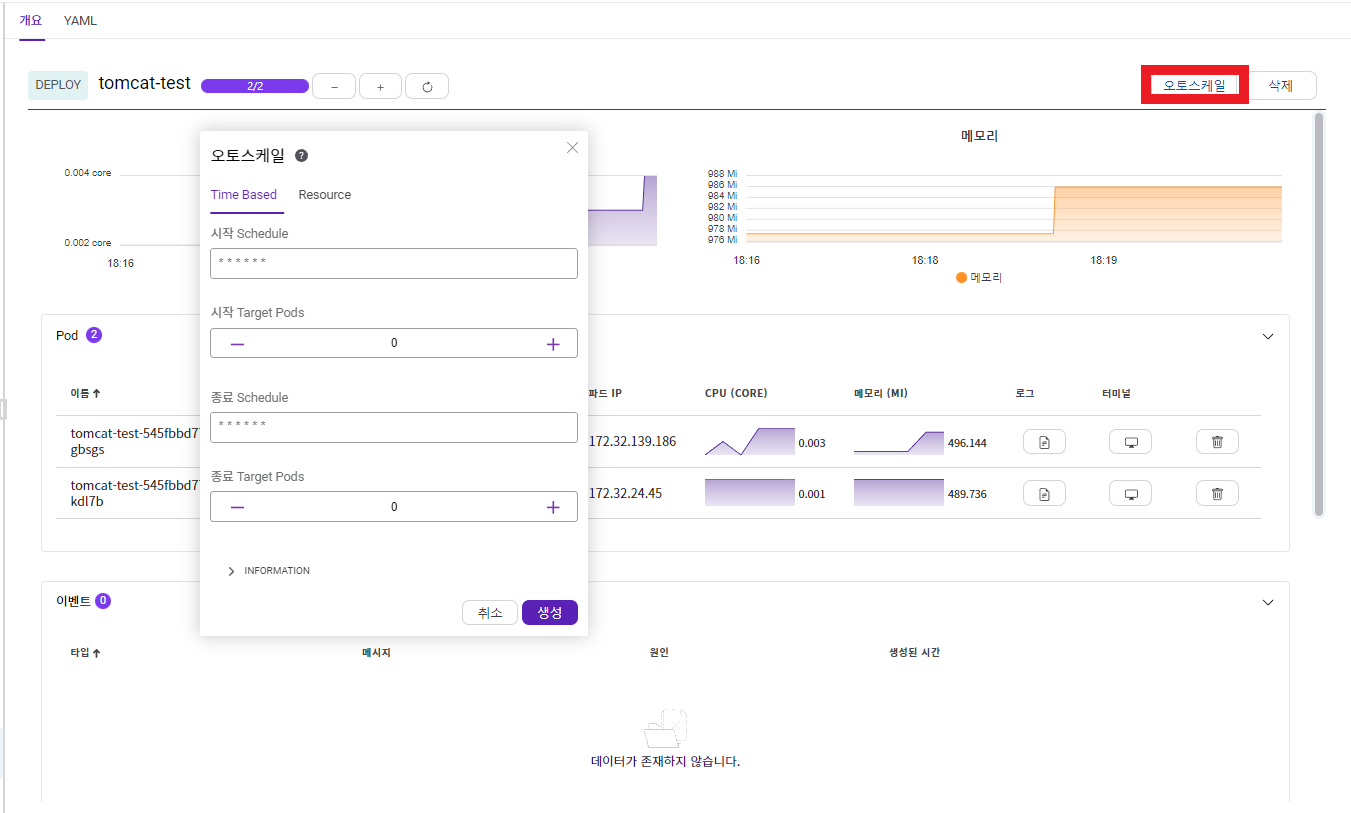The width and height of the screenshot is (1351, 813).
Task: Collapse the 이벤트 section chevron
Action: click(1268, 602)
